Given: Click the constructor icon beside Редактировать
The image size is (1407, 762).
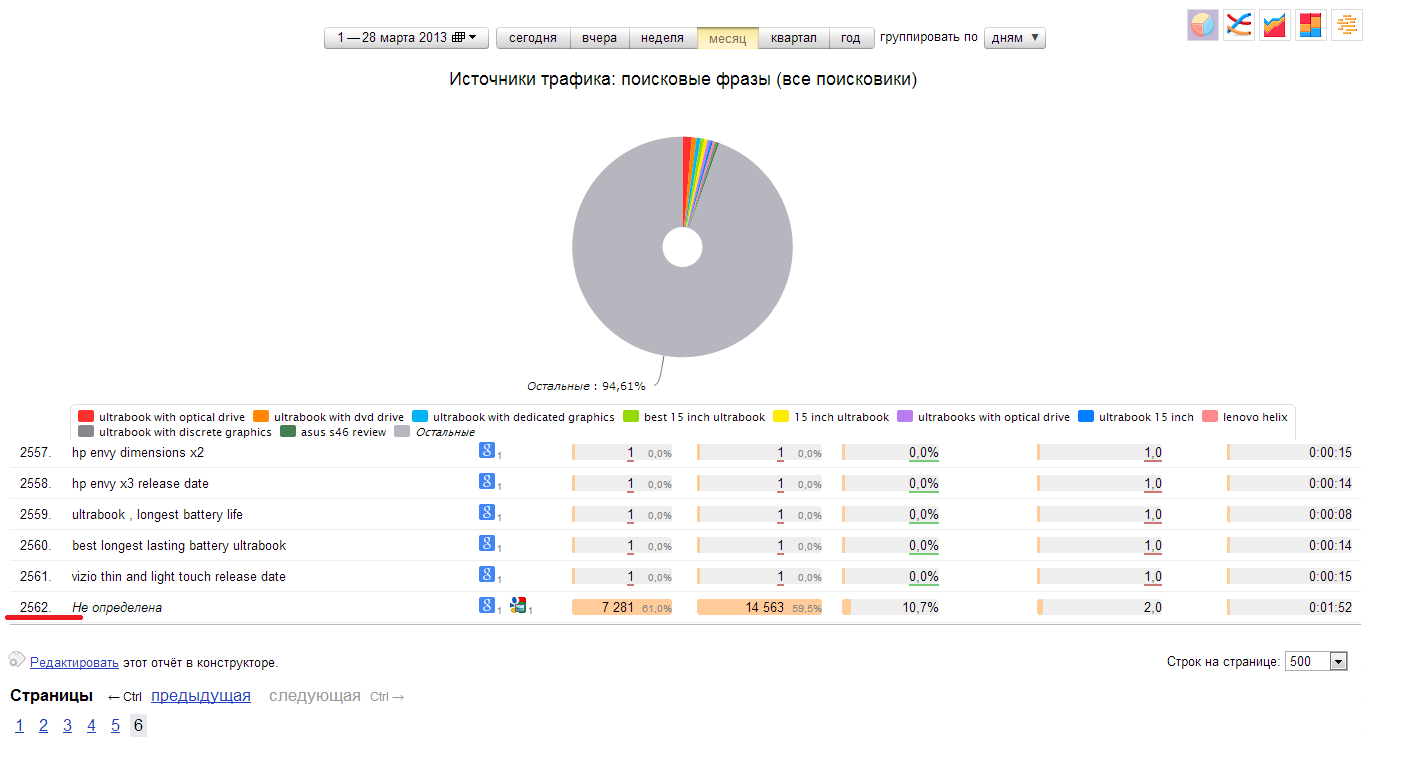Looking at the screenshot, I should coord(17,660).
